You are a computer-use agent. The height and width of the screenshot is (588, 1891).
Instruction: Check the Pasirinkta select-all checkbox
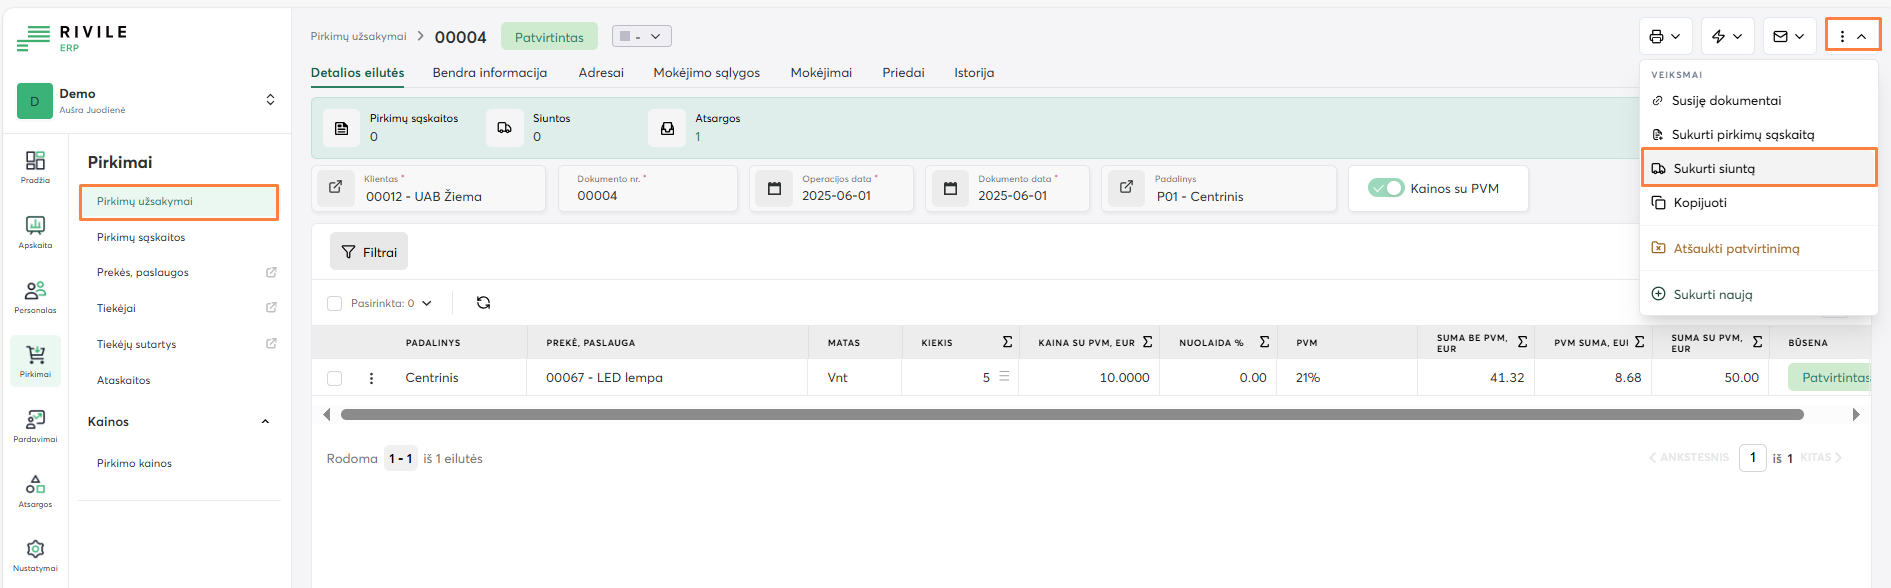[x=335, y=303]
